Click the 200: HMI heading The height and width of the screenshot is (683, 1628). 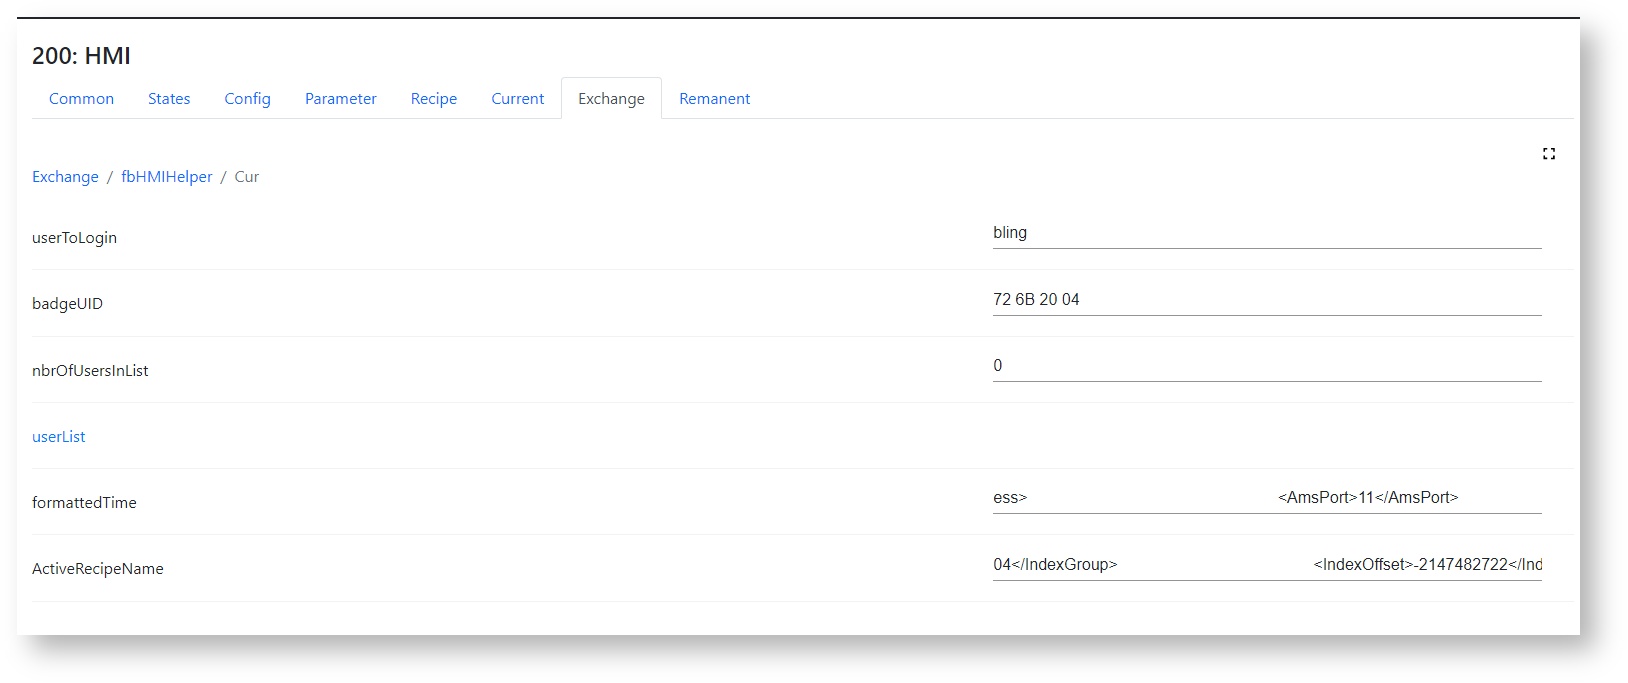click(x=81, y=56)
